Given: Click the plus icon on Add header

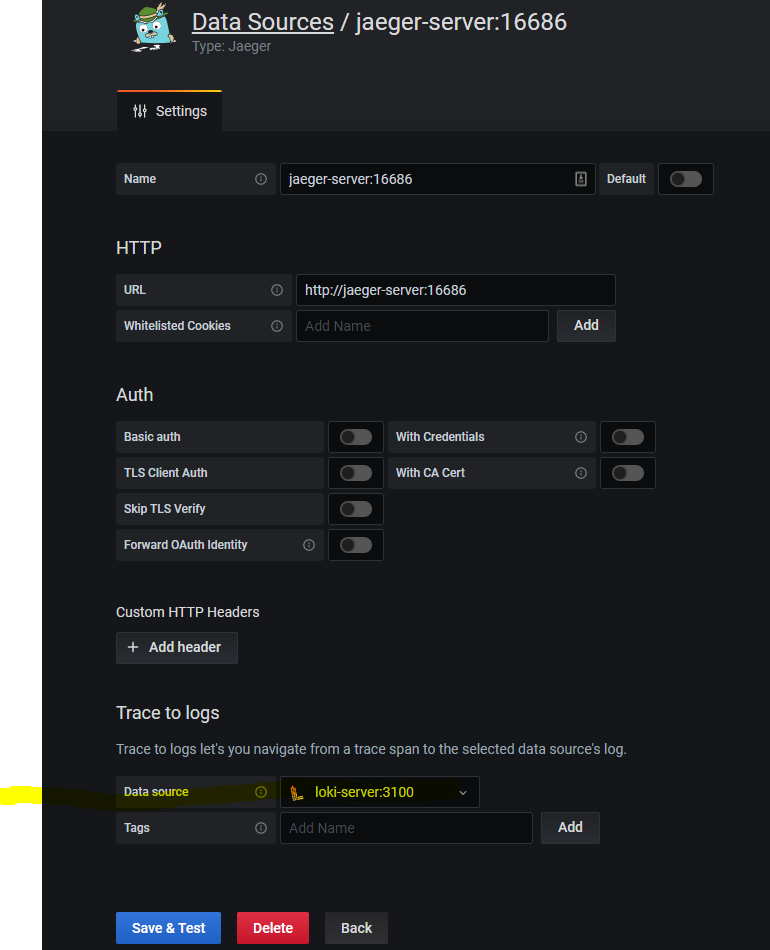Looking at the screenshot, I should pos(133,647).
